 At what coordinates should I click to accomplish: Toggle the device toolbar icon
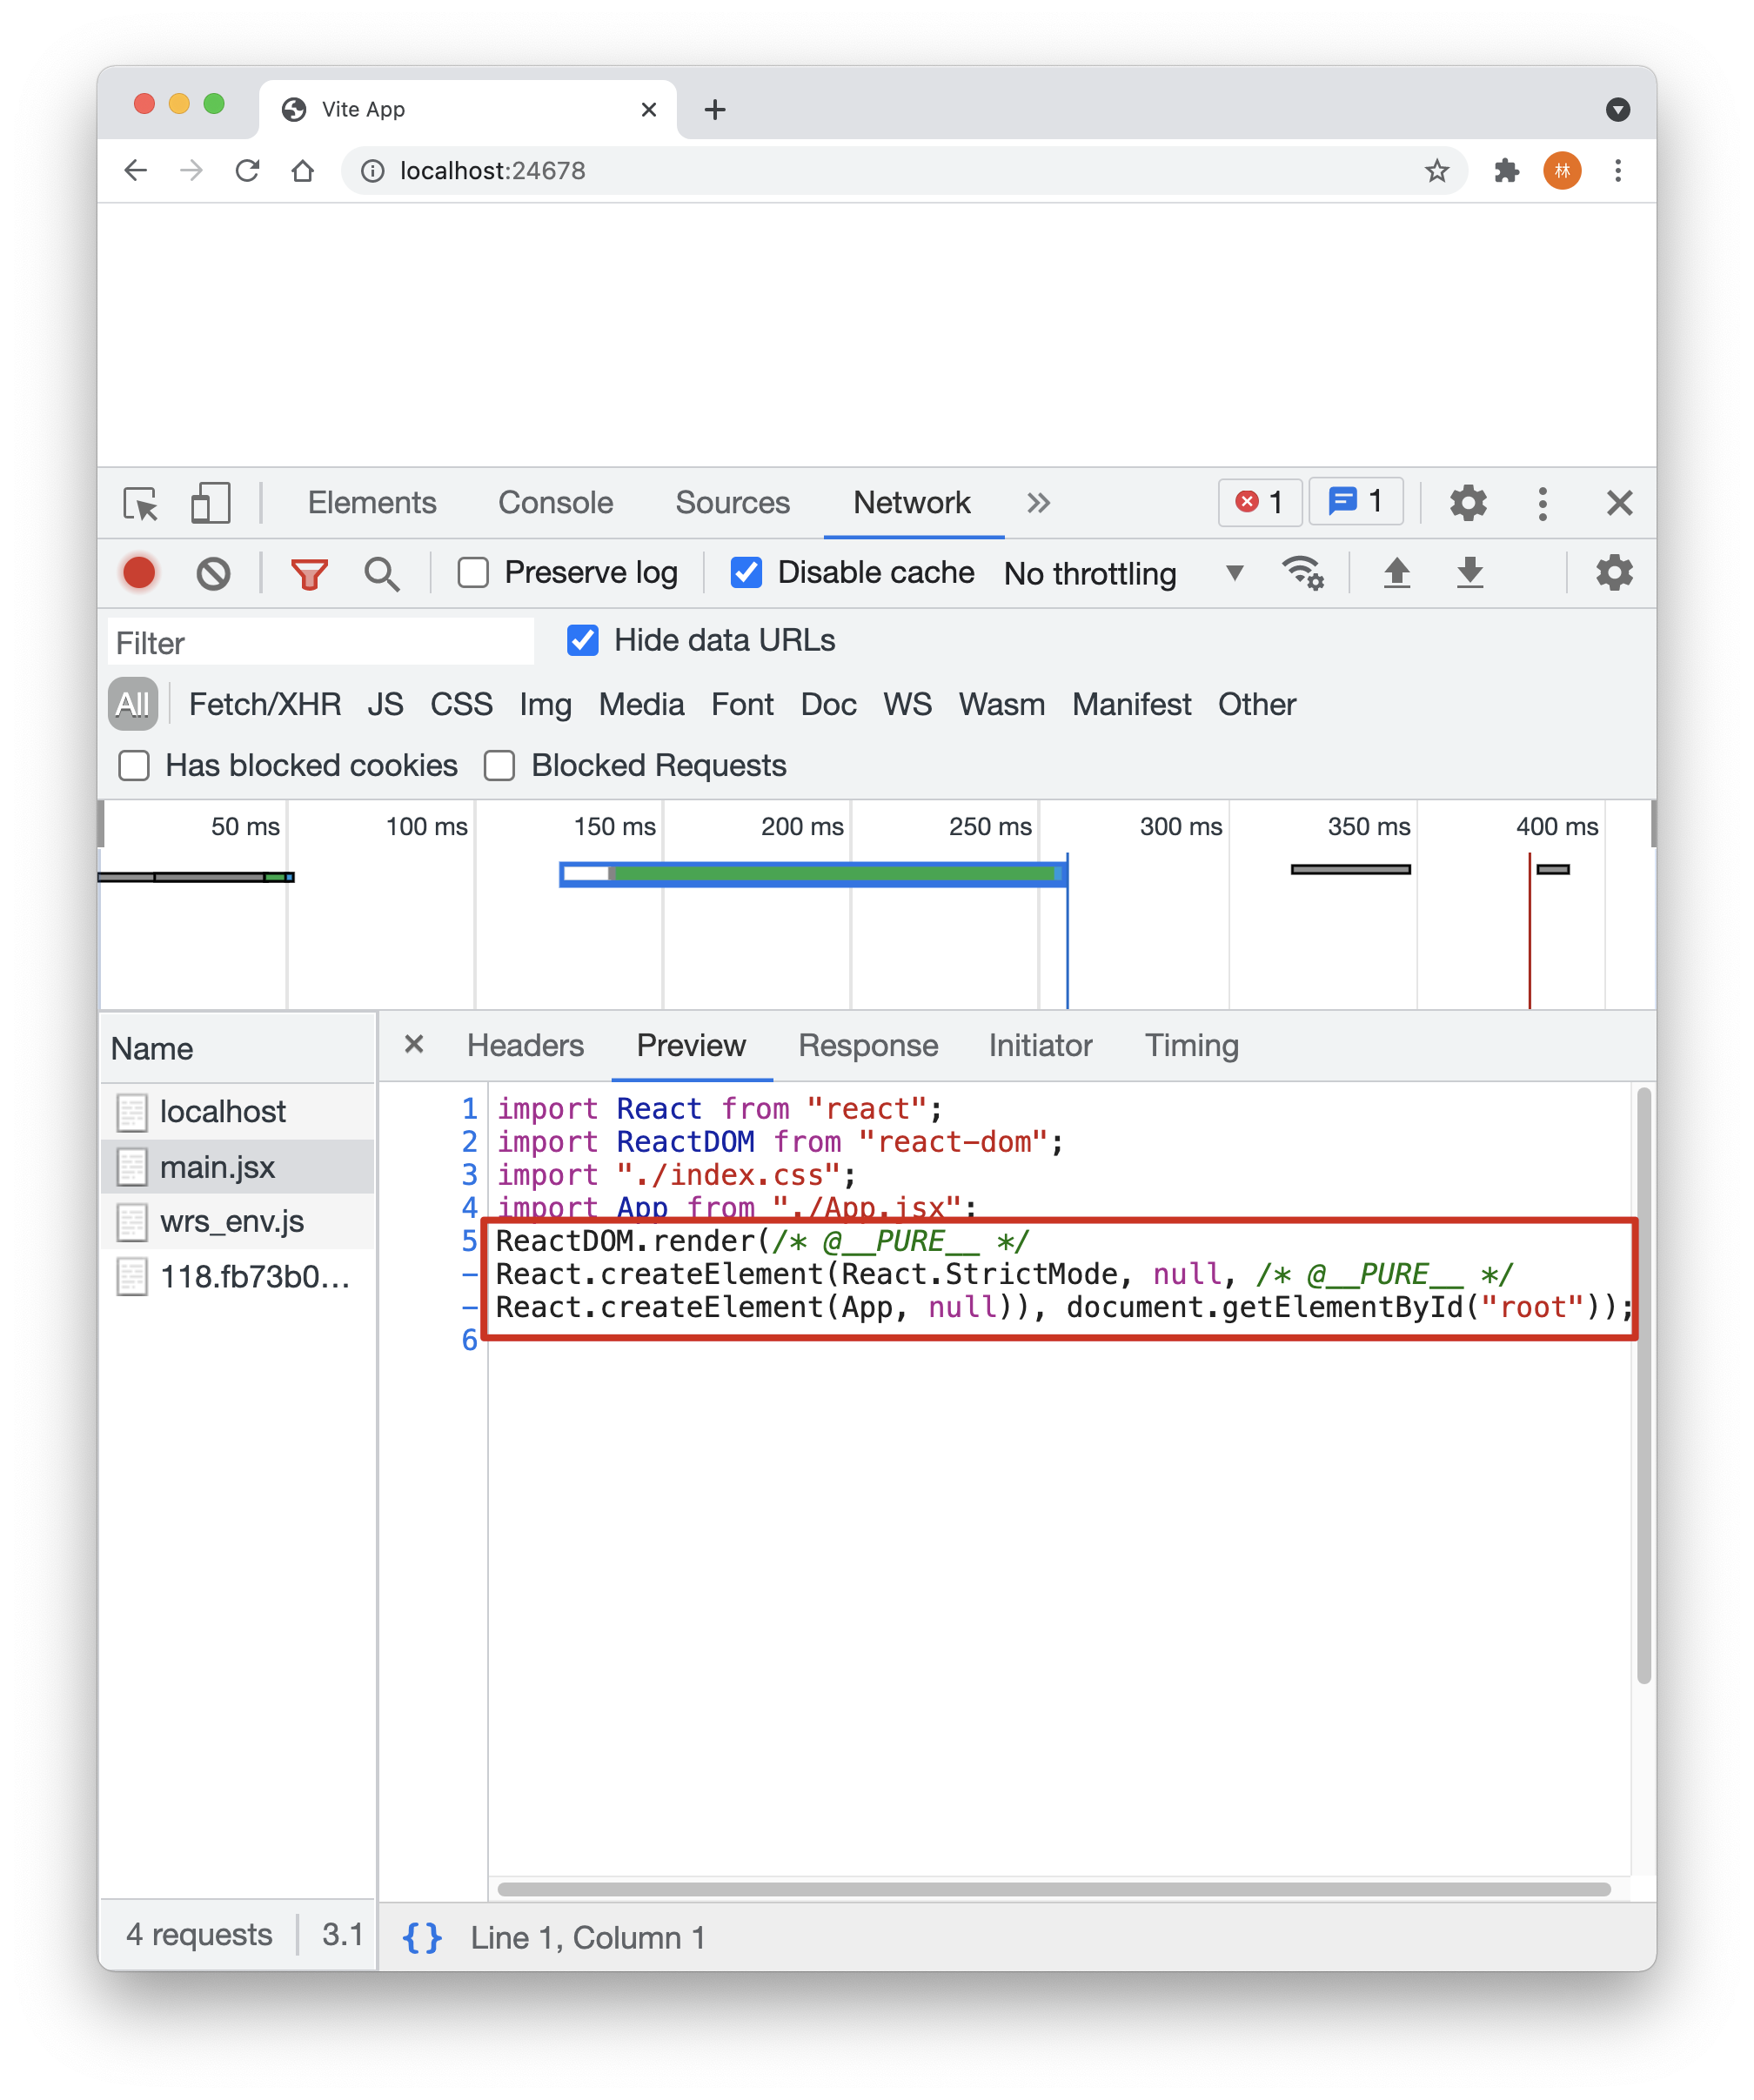(x=210, y=503)
